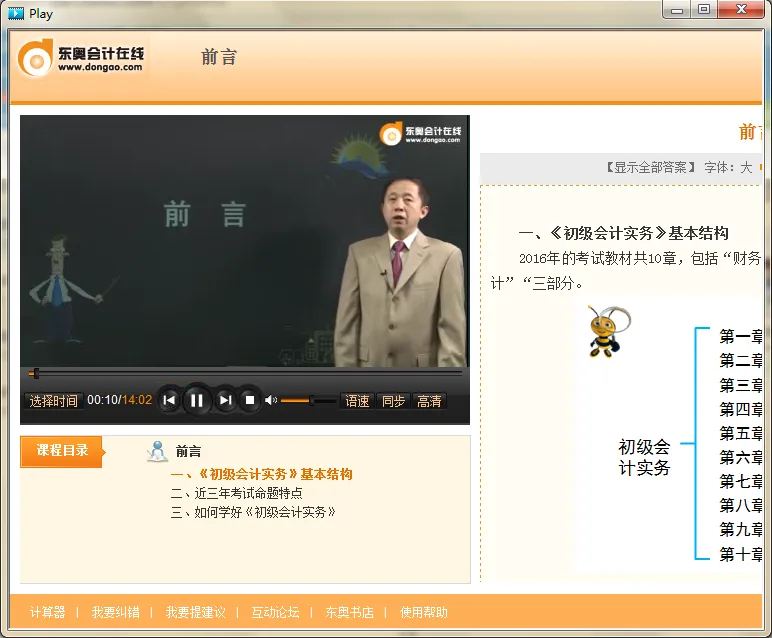Set font size to 大
Viewport: 772px width, 638px height.
(x=746, y=168)
